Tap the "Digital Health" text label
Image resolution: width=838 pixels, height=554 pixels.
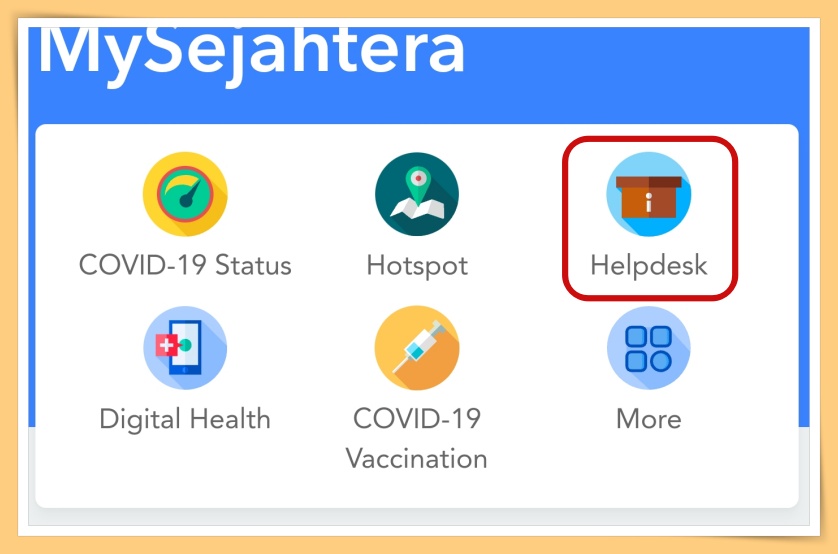point(185,419)
